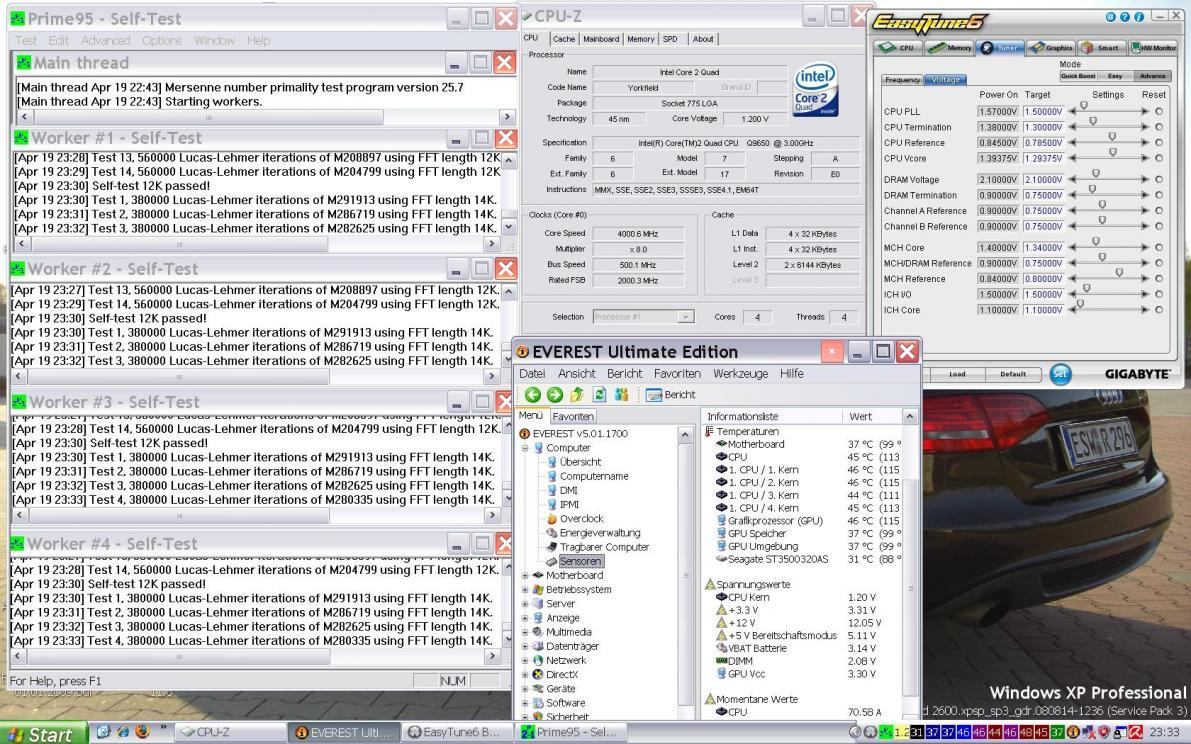Open the Prime95 Advanced menu
The height and width of the screenshot is (744, 1191).
(105, 40)
